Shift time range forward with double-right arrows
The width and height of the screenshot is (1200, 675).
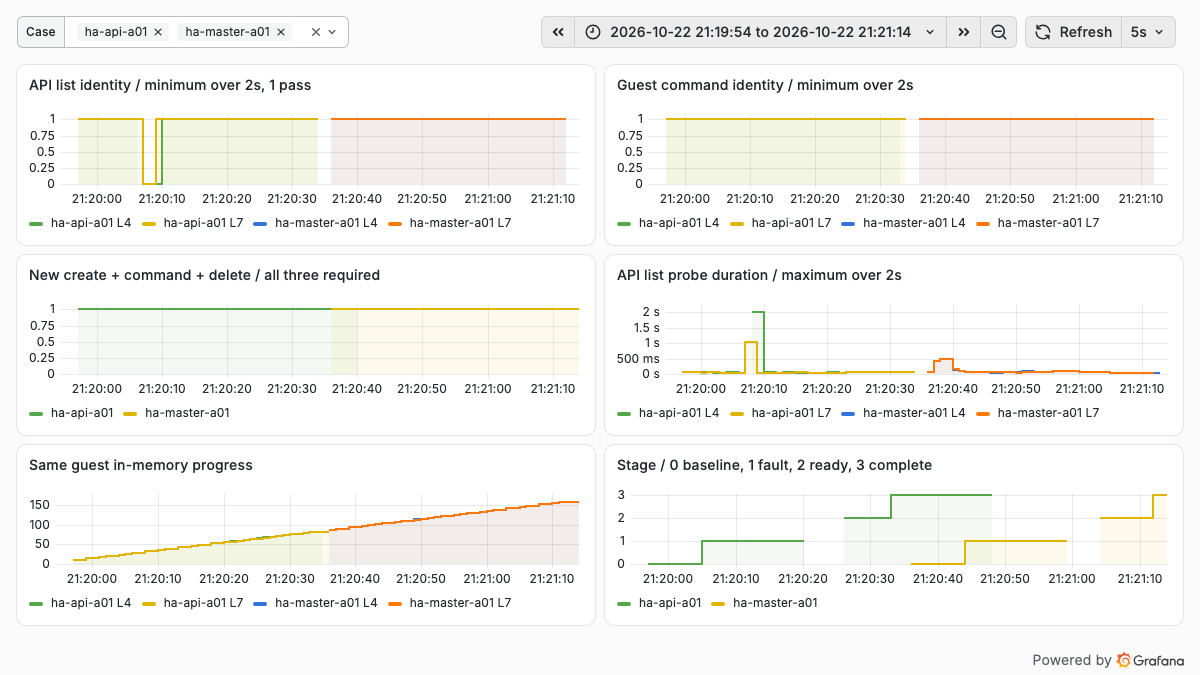click(963, 32)
